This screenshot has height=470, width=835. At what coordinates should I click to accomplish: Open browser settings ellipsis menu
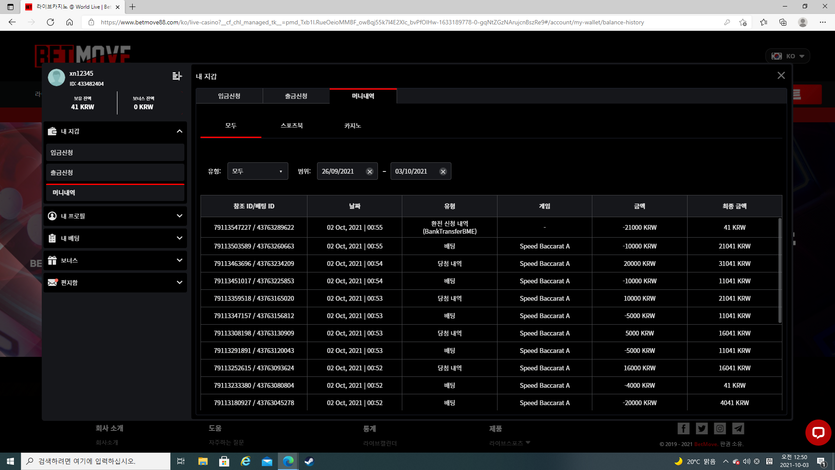823,22
